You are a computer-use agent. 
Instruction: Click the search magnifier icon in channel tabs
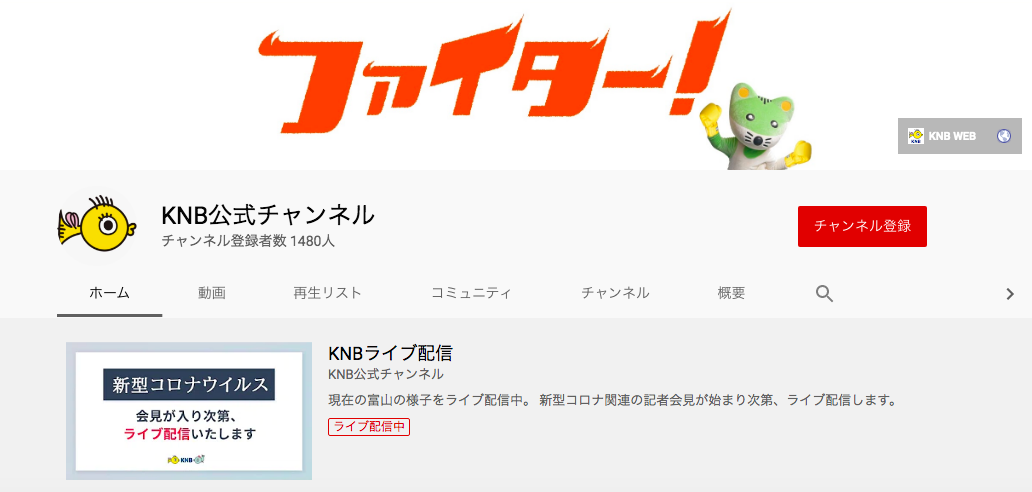825,293
